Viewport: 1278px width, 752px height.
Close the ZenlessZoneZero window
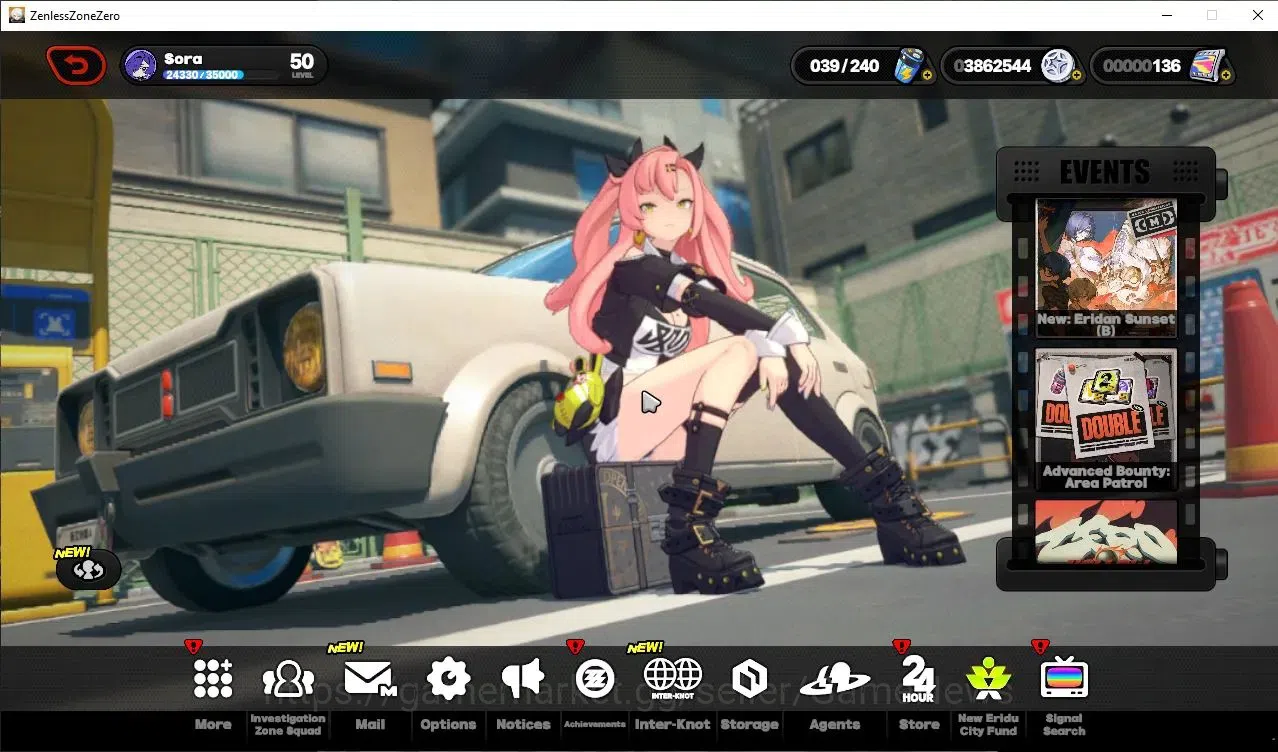(1257, 15)
